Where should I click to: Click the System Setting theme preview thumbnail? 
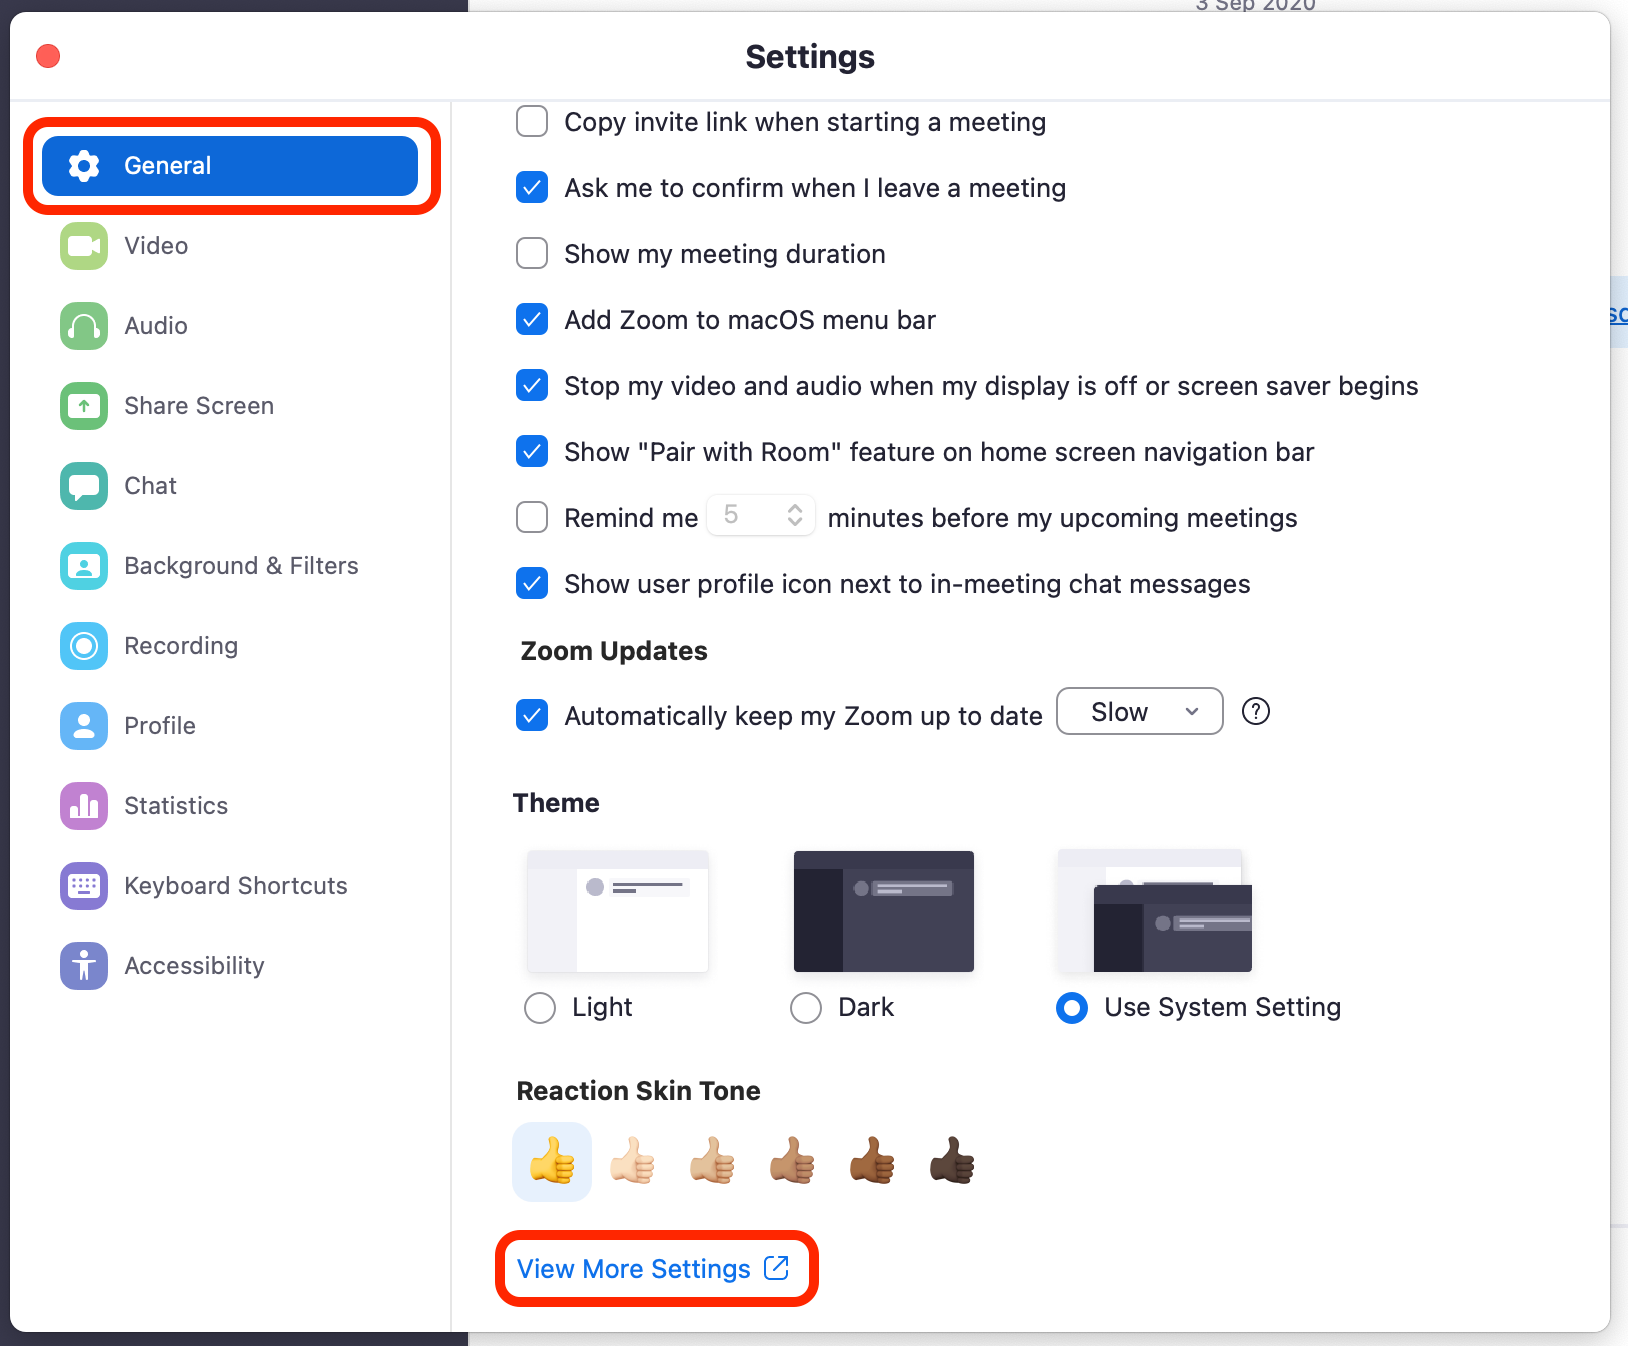pos(1154,911)
